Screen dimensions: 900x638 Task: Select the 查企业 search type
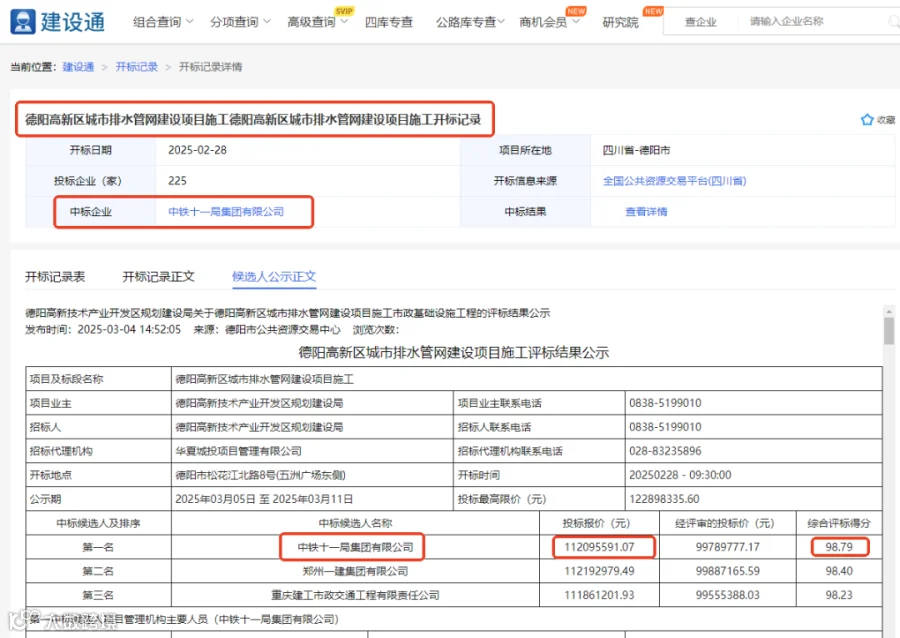(x=700, y=22)
